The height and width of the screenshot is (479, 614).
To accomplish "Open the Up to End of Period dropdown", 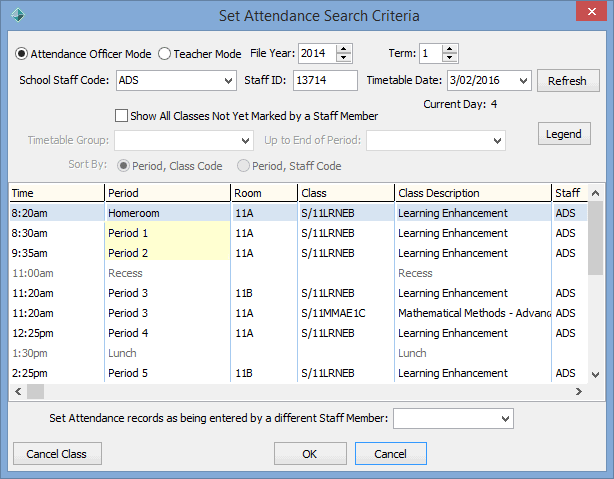I will [x=497, y=141].
